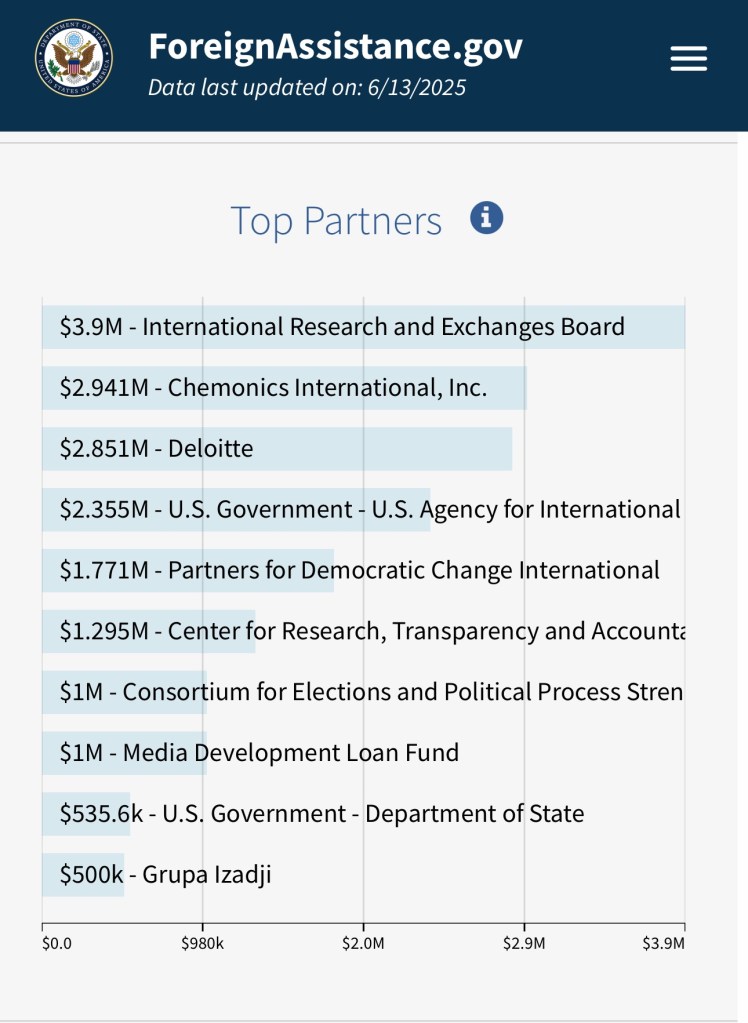748x1023 pixels.
Task: Click the $3.9M axis tick label
Action: (x=665, y=943)
